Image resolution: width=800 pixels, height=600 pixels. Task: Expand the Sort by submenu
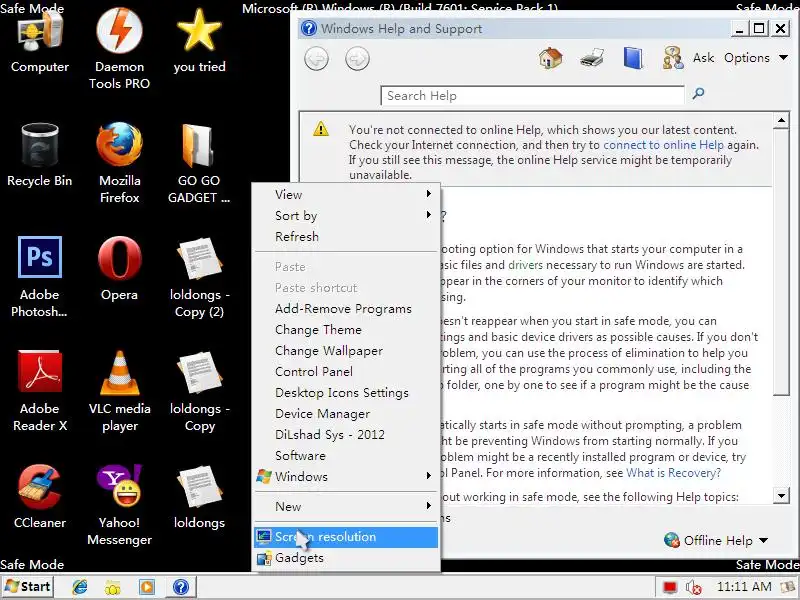(346, 215)
